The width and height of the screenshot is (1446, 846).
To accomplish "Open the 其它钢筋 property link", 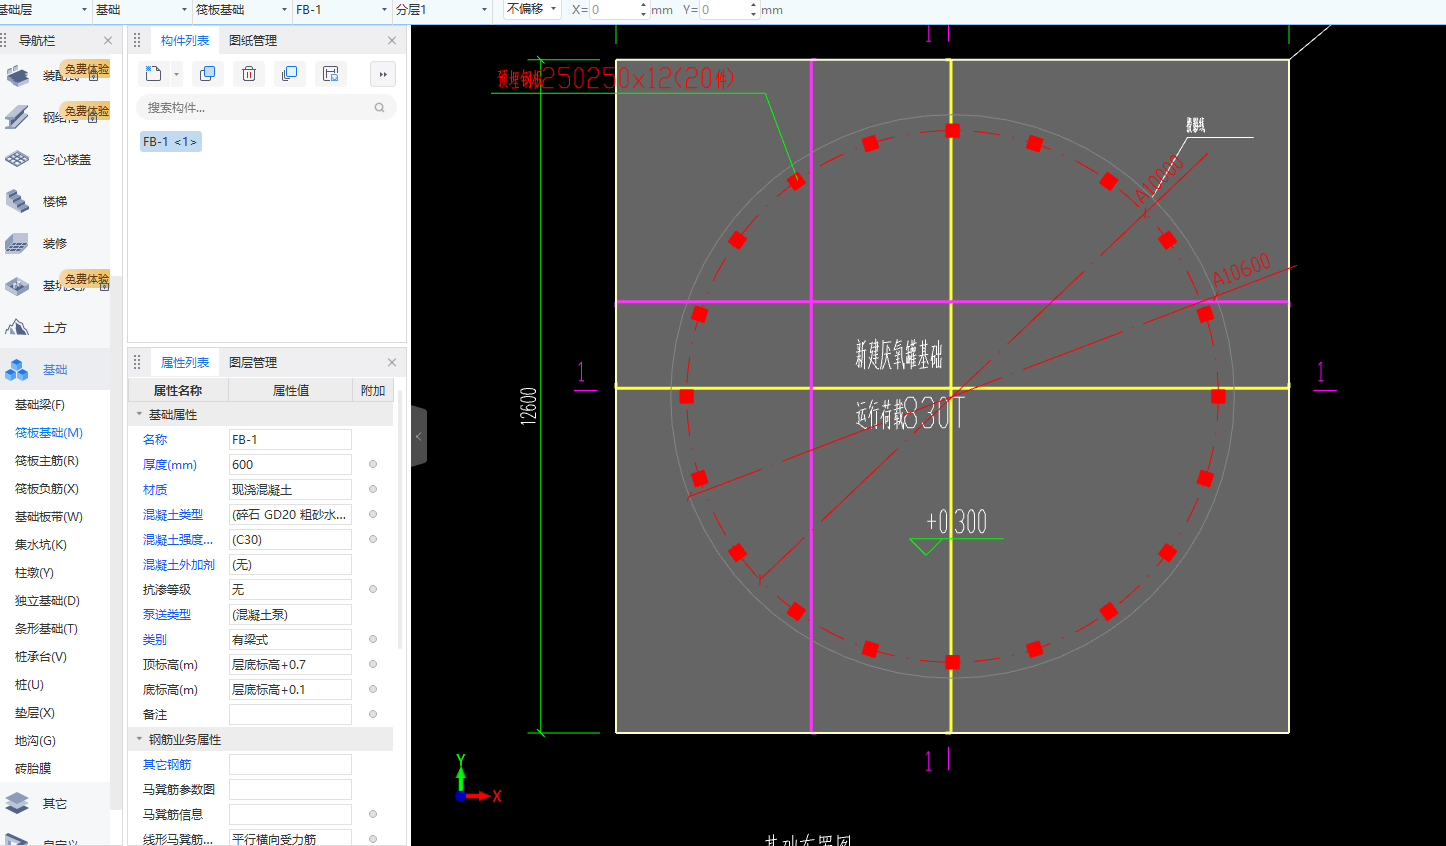I will point(167,765).
